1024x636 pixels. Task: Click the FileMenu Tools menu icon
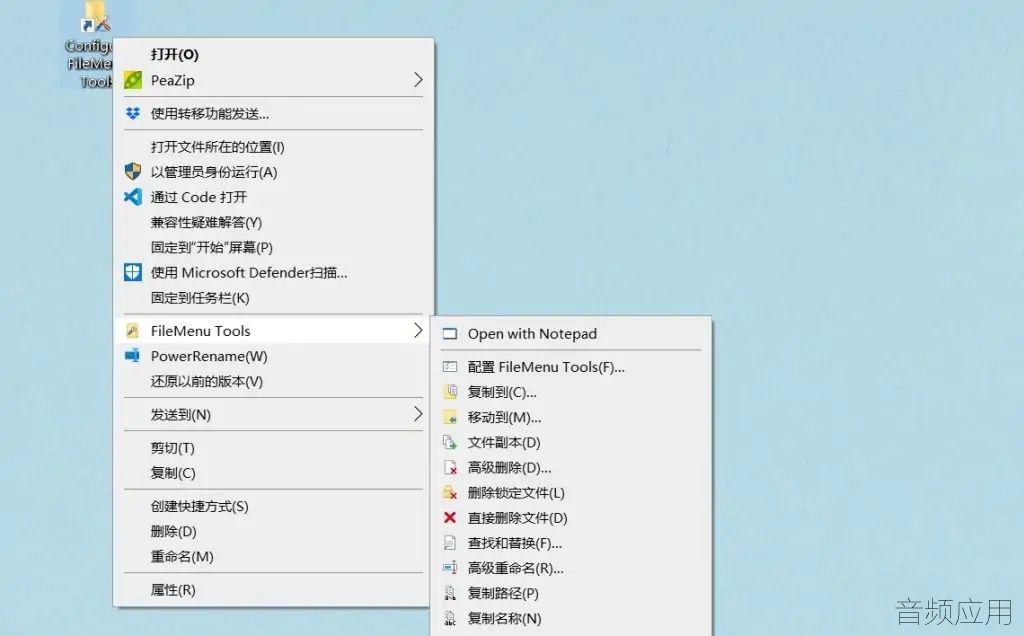point(133,331)
